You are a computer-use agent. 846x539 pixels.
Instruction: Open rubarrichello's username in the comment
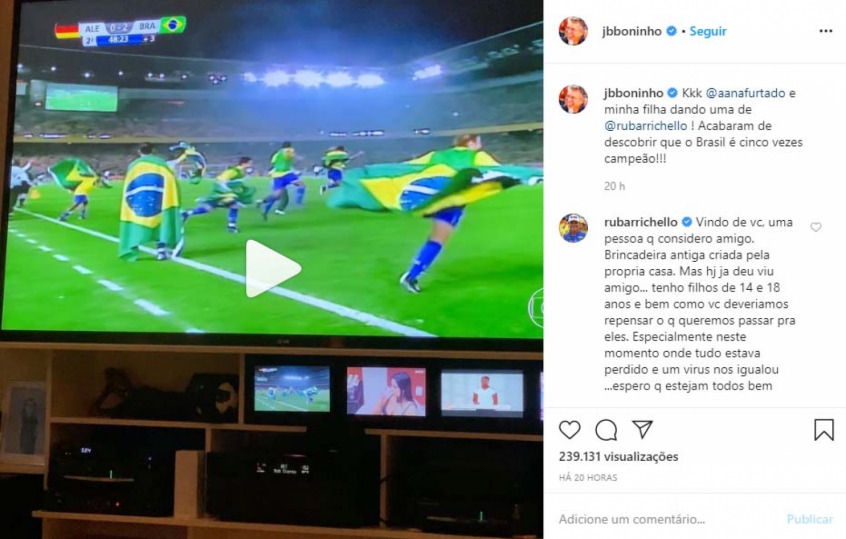[x=640, y=222]
